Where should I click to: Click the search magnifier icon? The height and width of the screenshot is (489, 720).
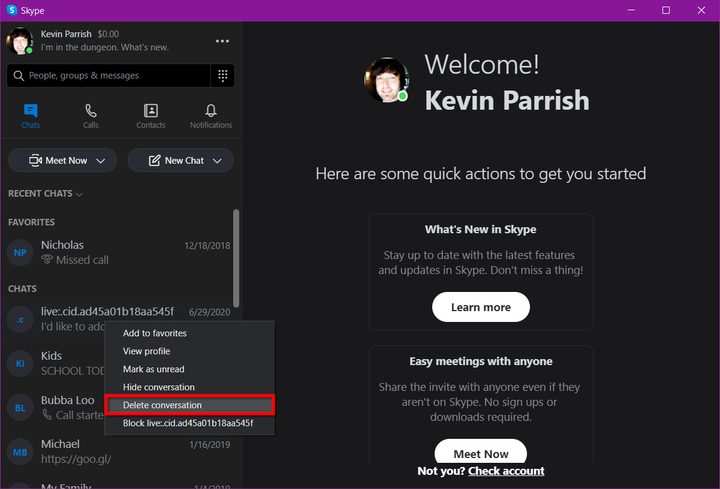(x=18, y=75)
